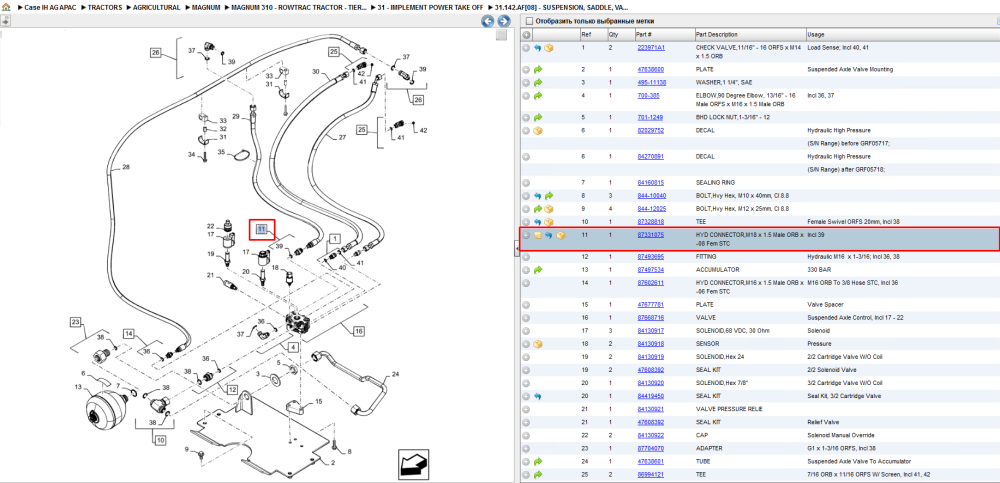The image size is (1000, 483).
Task: Open the MAGNUM breadcrumb item
Action: pos(206,8)
